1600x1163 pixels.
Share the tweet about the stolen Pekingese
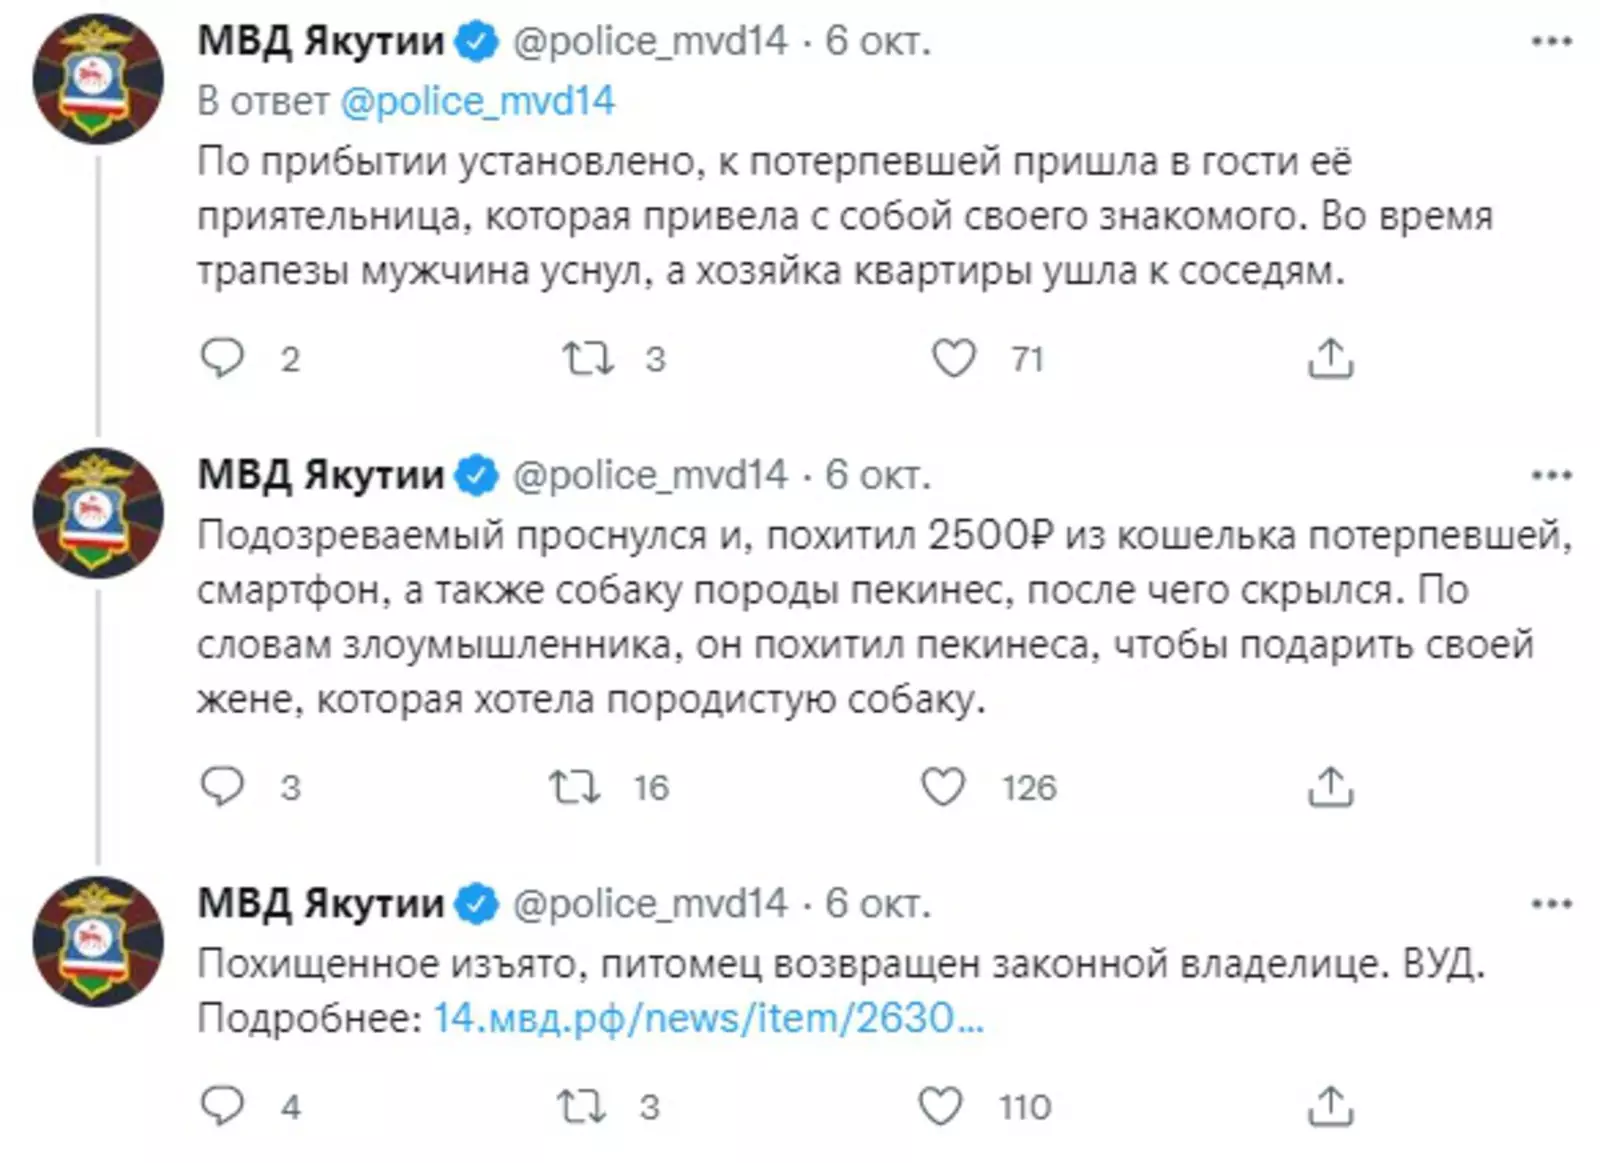coord(1330,786)
